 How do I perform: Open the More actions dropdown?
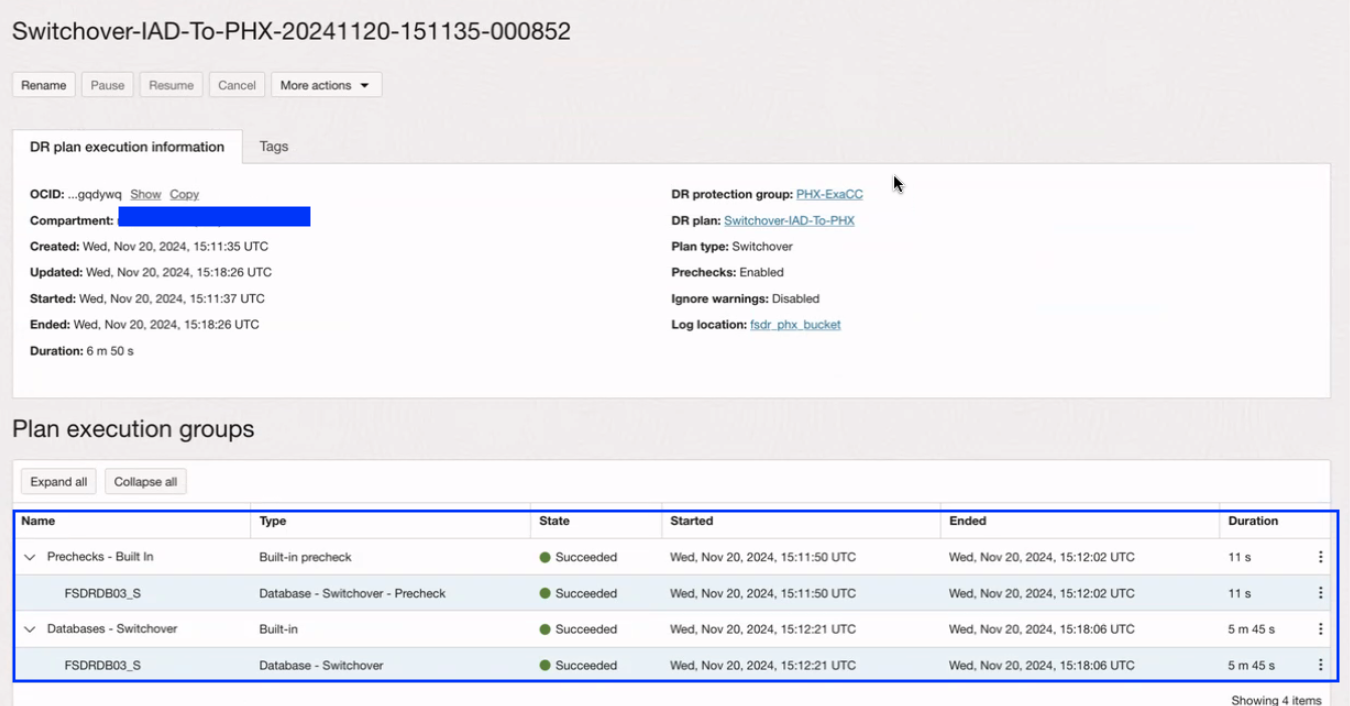coord(326,85)
